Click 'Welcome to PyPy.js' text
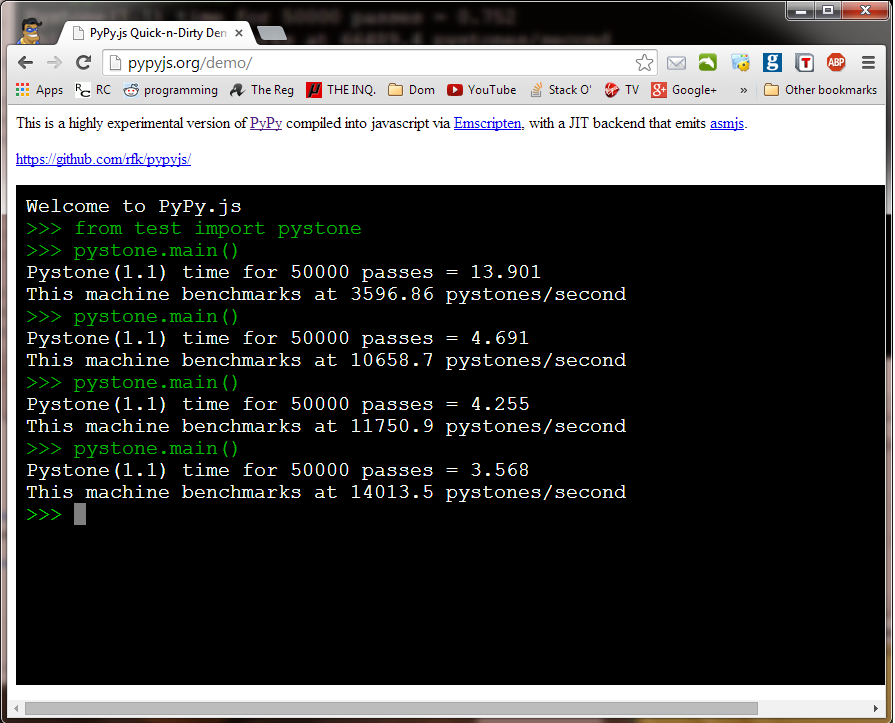This screenshot has height=723, width=895. pos(134,206)
